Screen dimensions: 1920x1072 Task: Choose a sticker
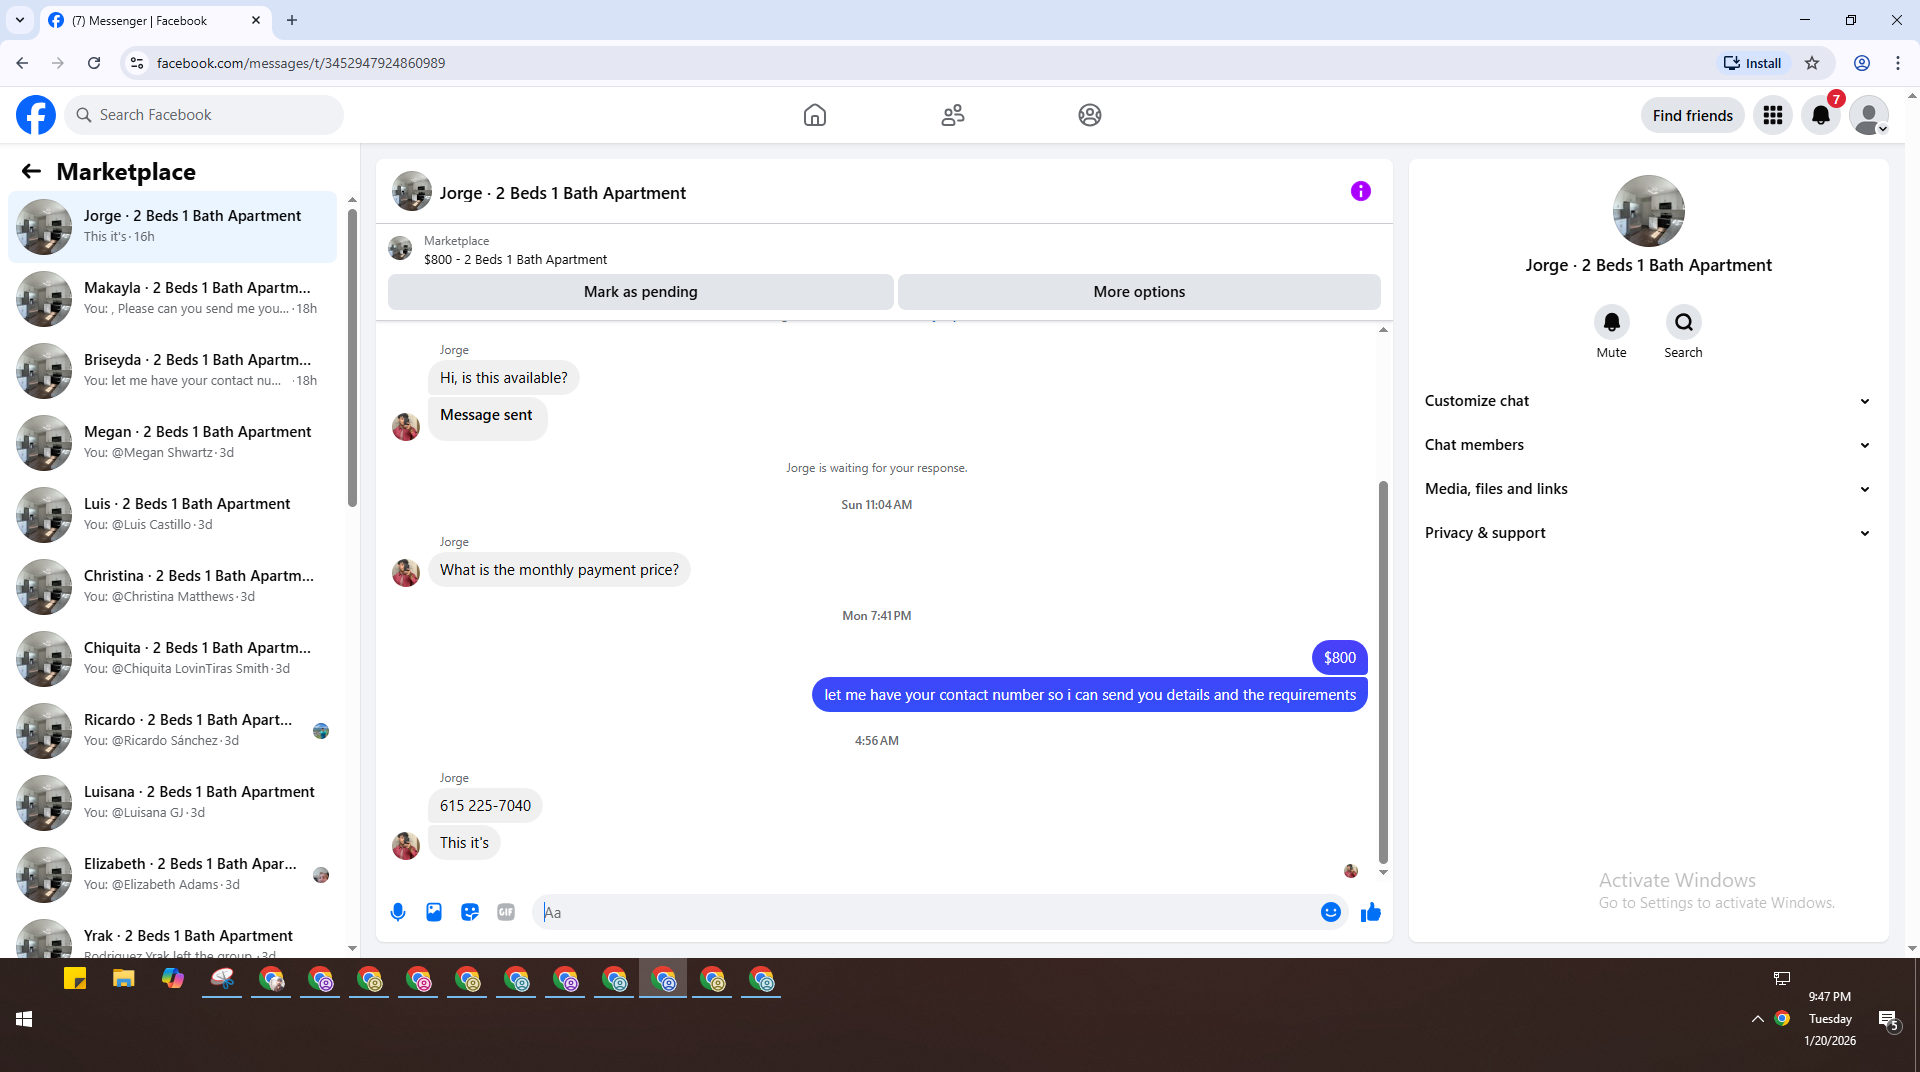click(470, 912)
